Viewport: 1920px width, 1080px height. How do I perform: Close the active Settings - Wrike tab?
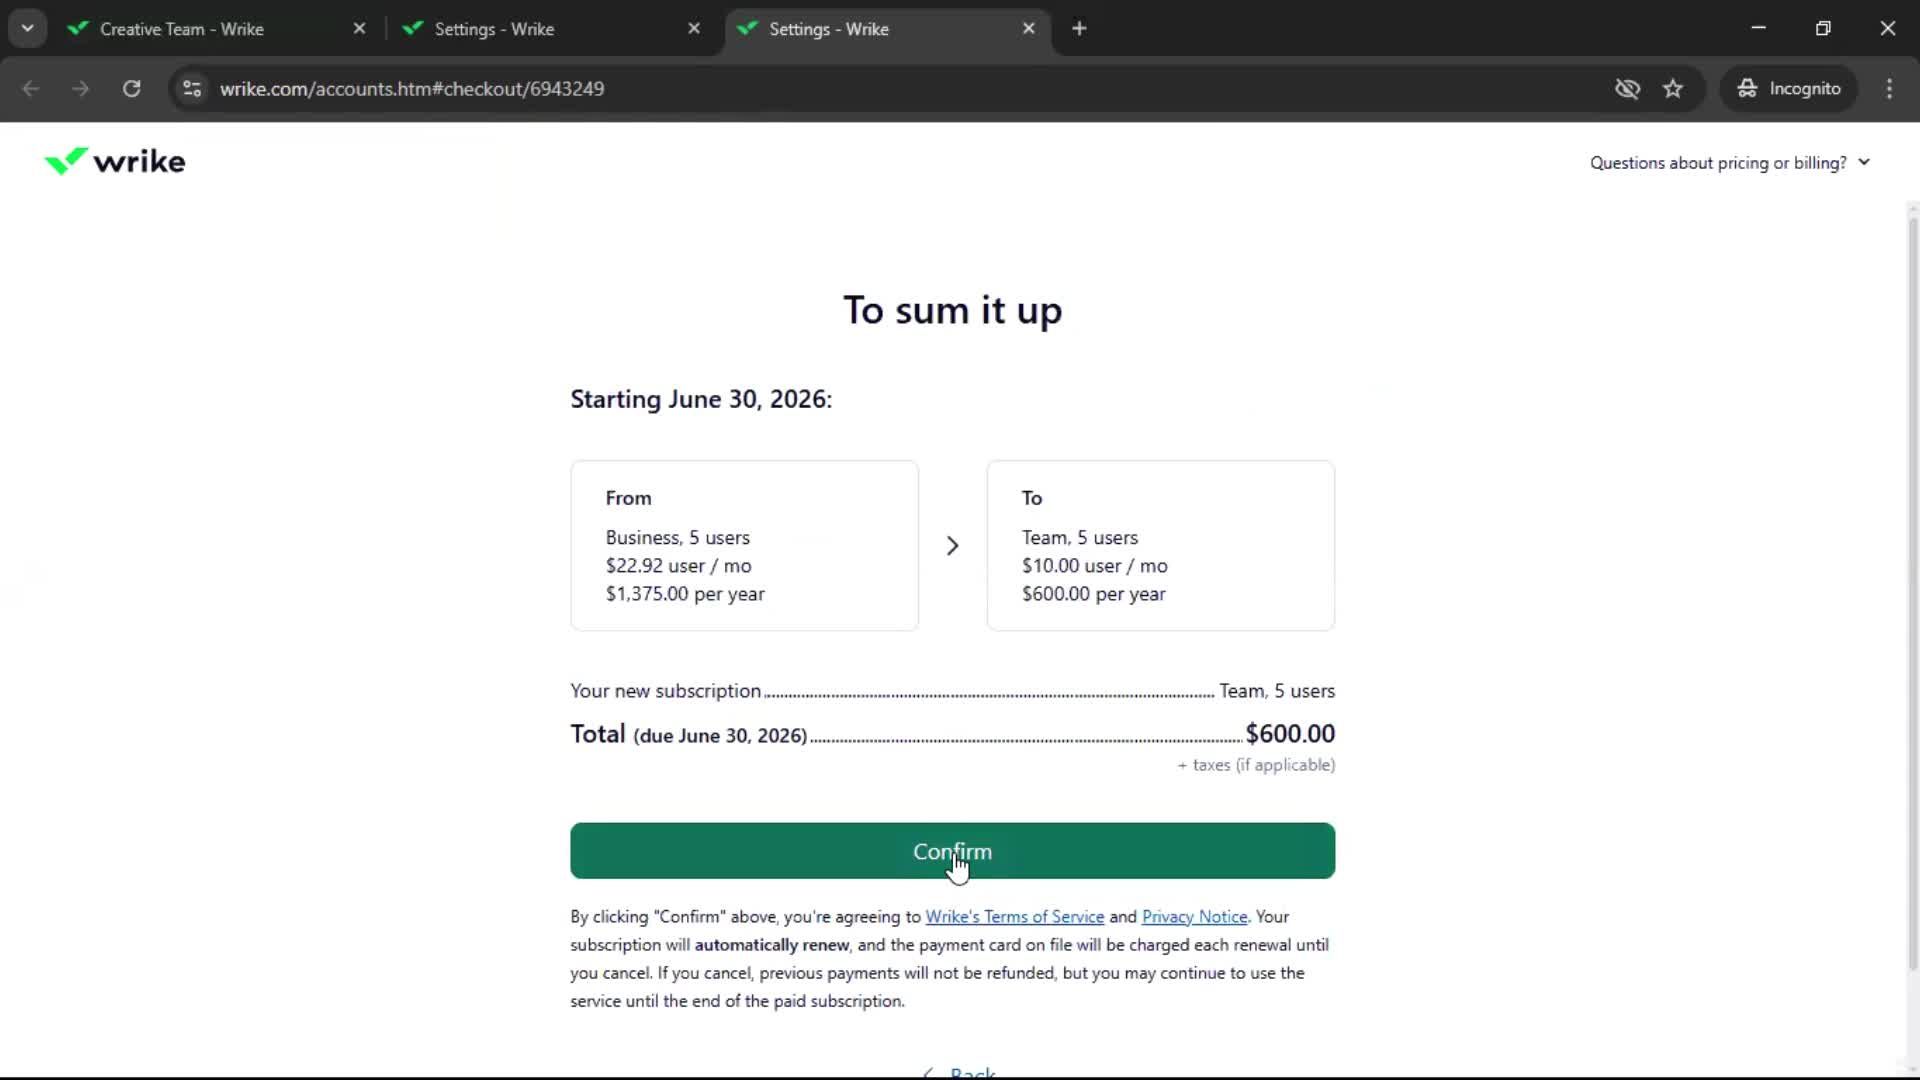pos(1028,29)
